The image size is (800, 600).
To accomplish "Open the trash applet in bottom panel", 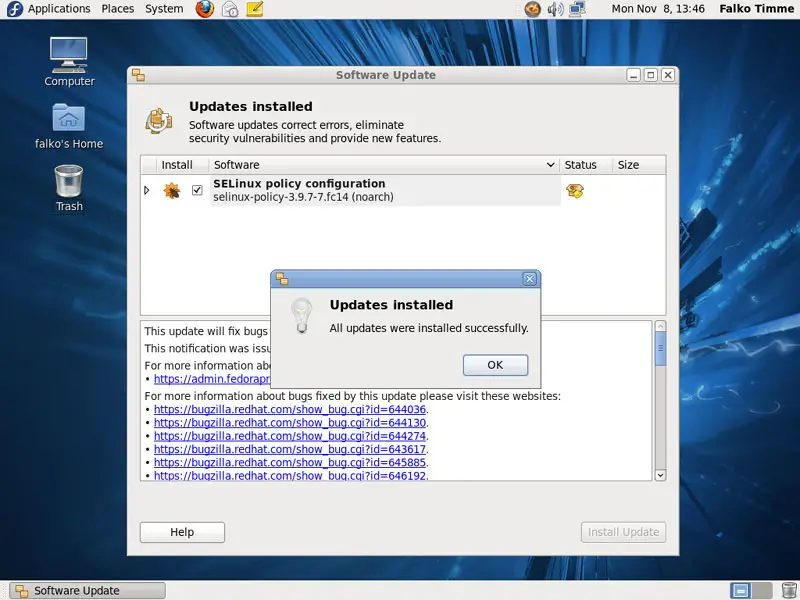I will pos(789,590).
